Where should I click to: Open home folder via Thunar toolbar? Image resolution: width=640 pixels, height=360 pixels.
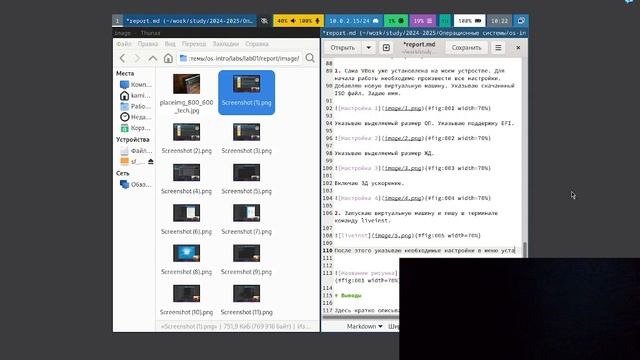click(168, 58)
